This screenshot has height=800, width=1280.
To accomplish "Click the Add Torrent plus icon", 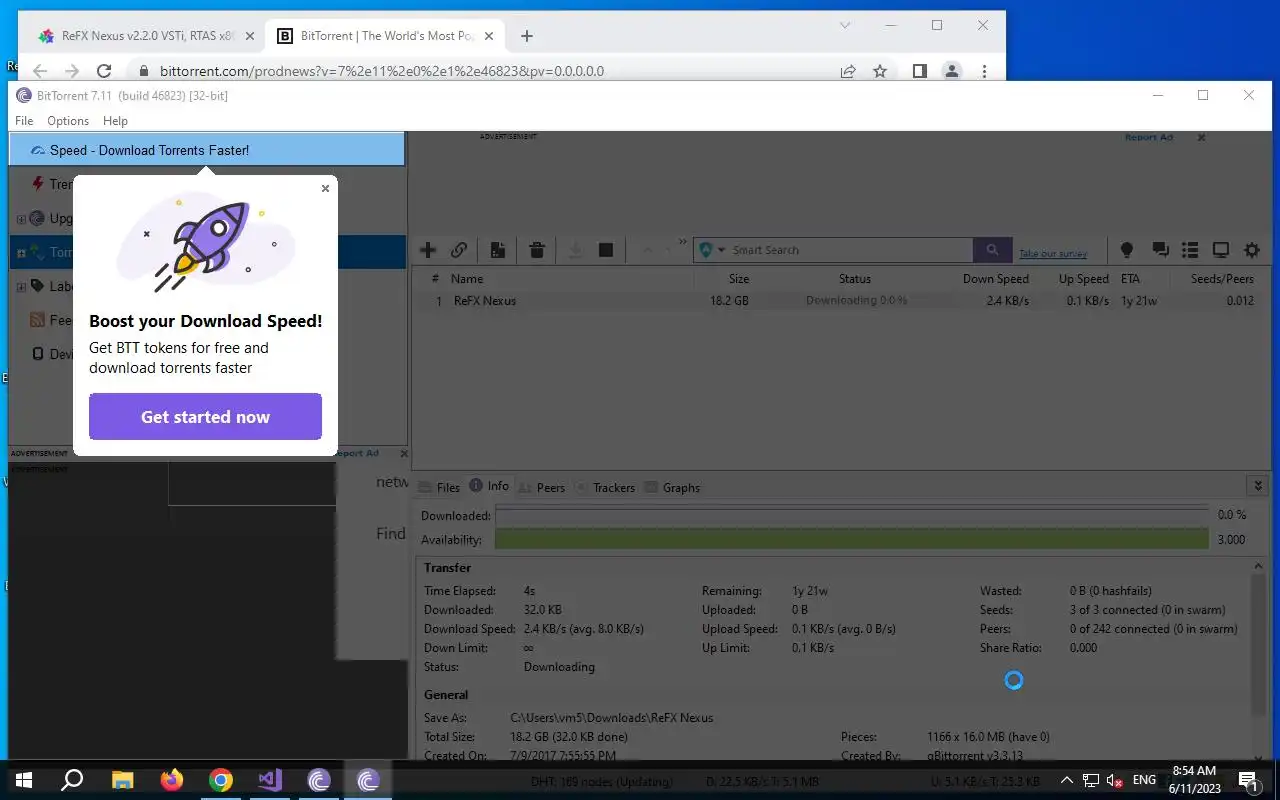I will pos(428,250).
